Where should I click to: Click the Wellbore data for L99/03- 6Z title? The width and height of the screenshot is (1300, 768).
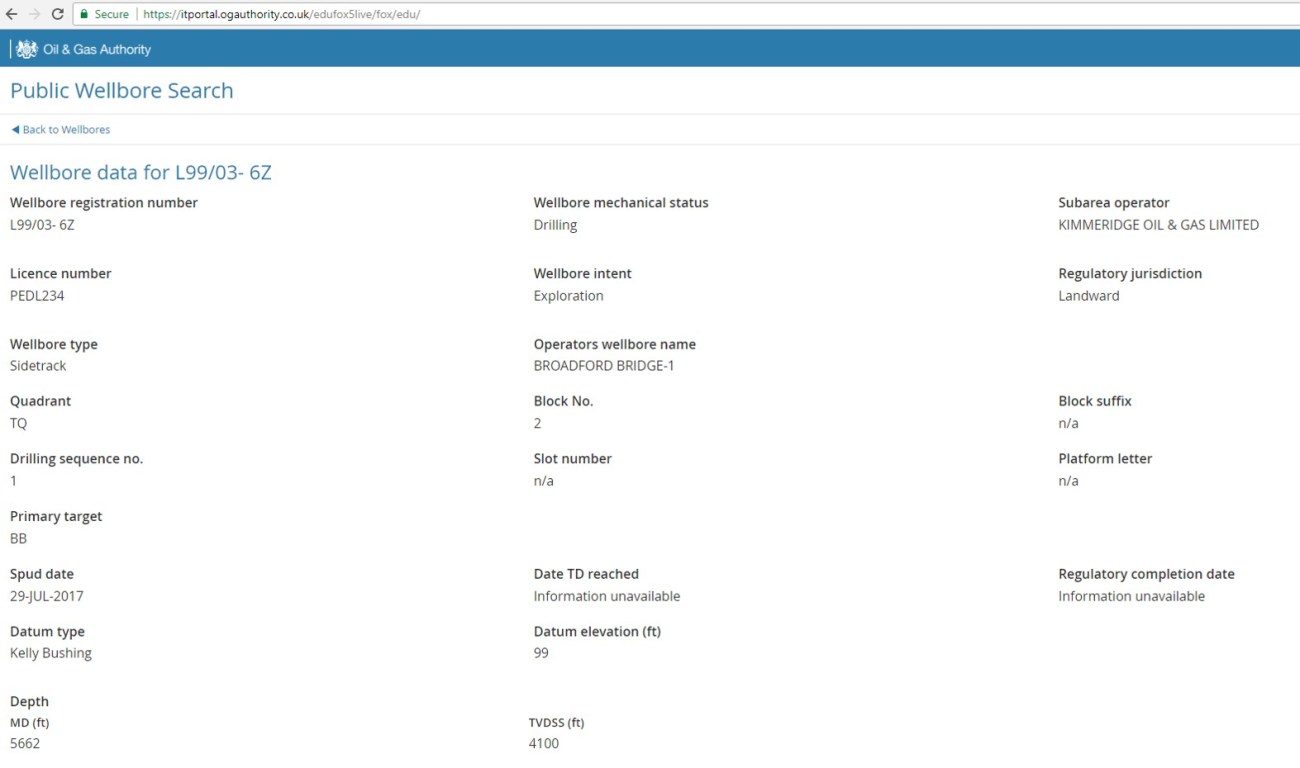click(x=140, y=172)
